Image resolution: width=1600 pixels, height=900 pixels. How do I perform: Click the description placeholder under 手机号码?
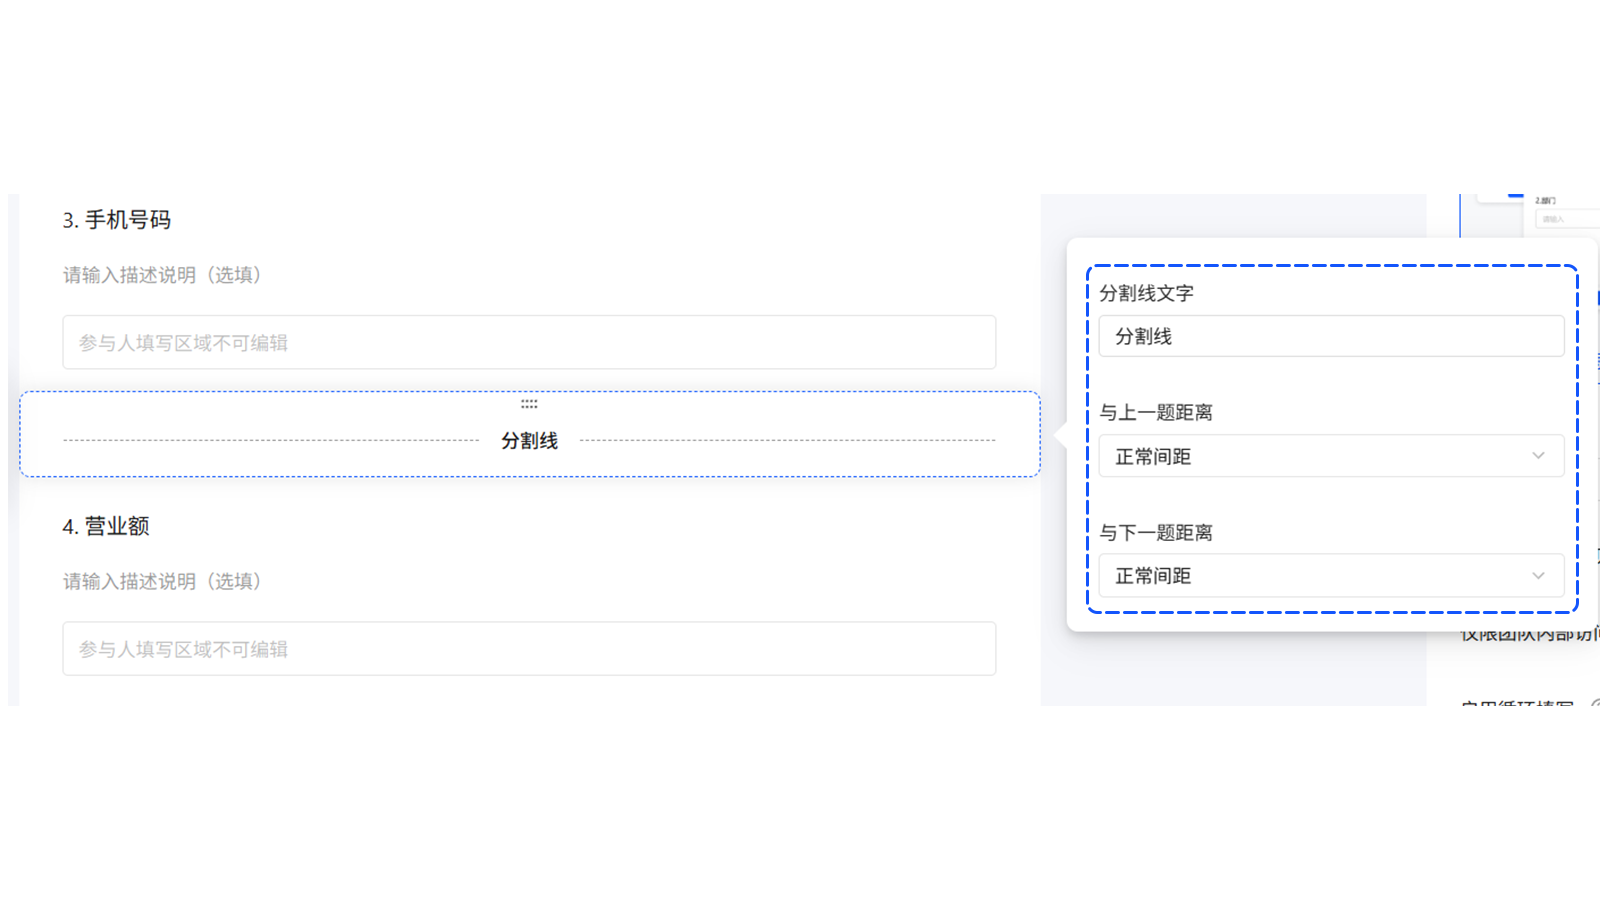point(162,275)
